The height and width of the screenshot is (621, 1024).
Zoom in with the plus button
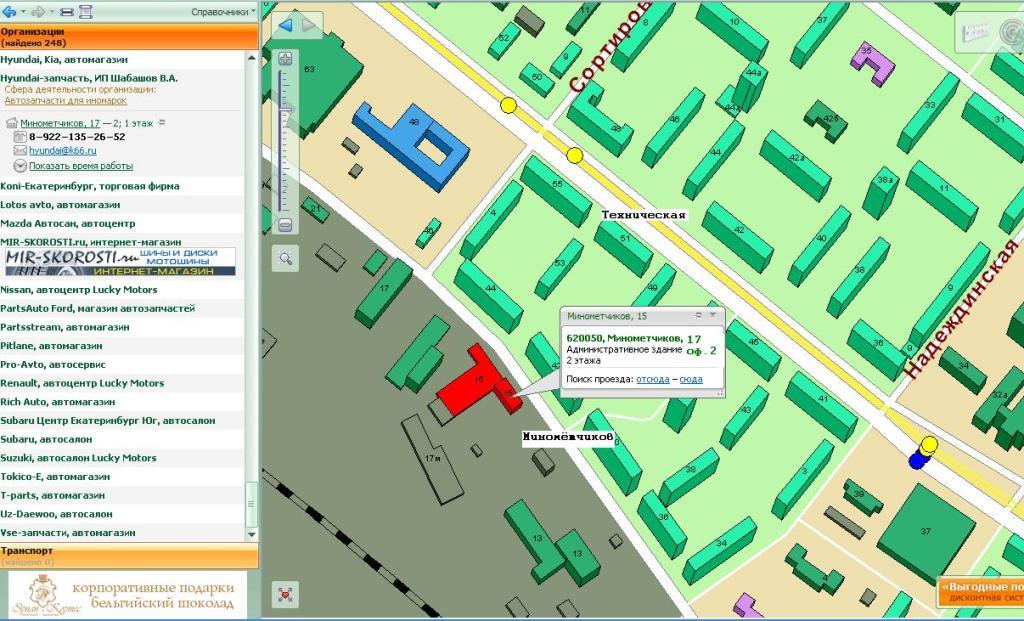285,58
